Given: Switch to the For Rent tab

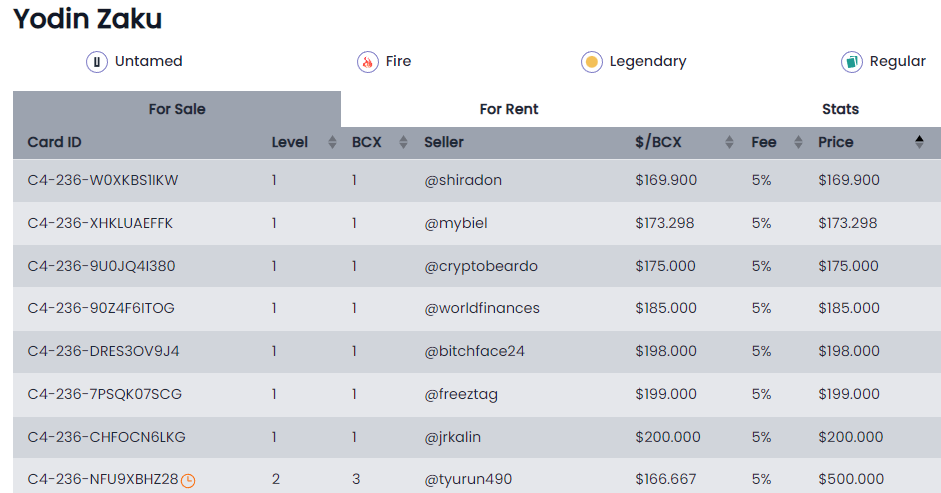Looking at the screenshot, I should click(509, 109).
